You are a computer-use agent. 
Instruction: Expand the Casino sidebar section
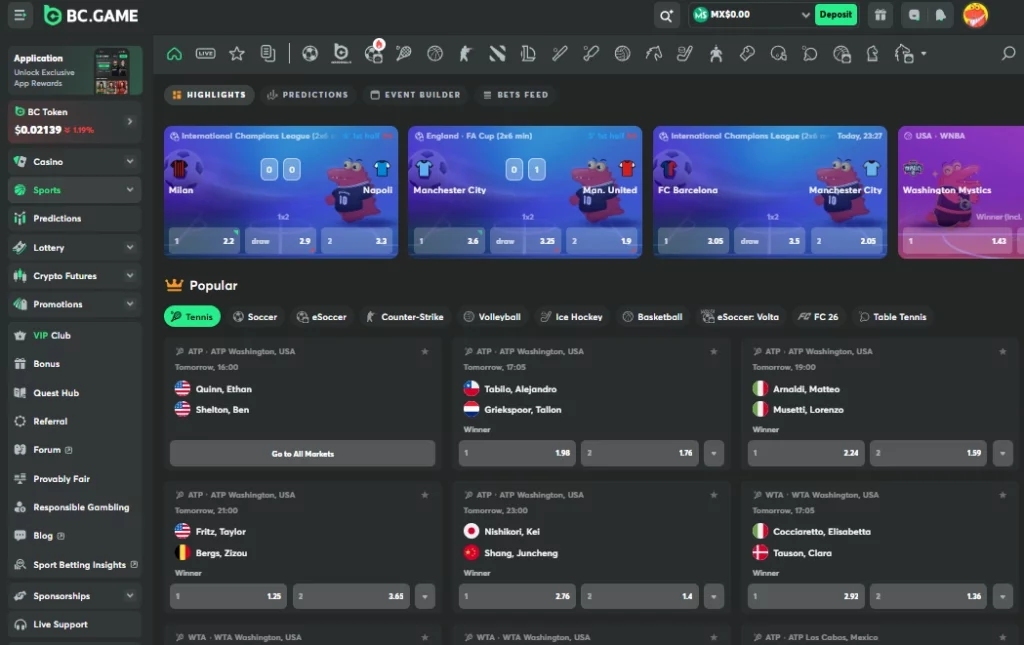click(130, 161)
